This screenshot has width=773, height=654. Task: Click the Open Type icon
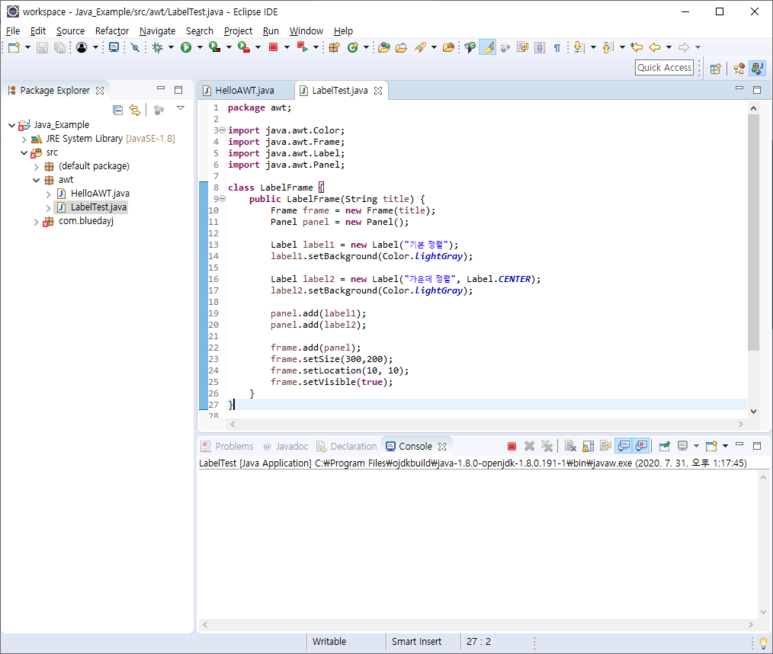pyautogui.click(x=384, y=47)
